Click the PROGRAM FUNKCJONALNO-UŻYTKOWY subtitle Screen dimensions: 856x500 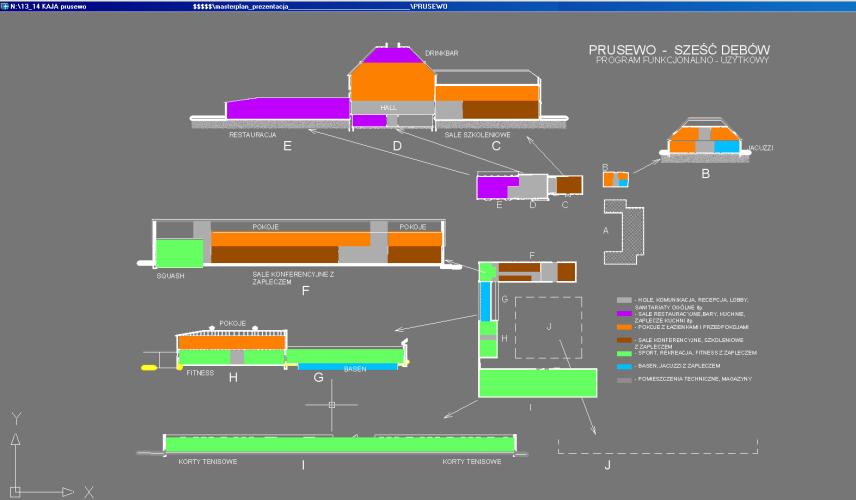point(682,60)
